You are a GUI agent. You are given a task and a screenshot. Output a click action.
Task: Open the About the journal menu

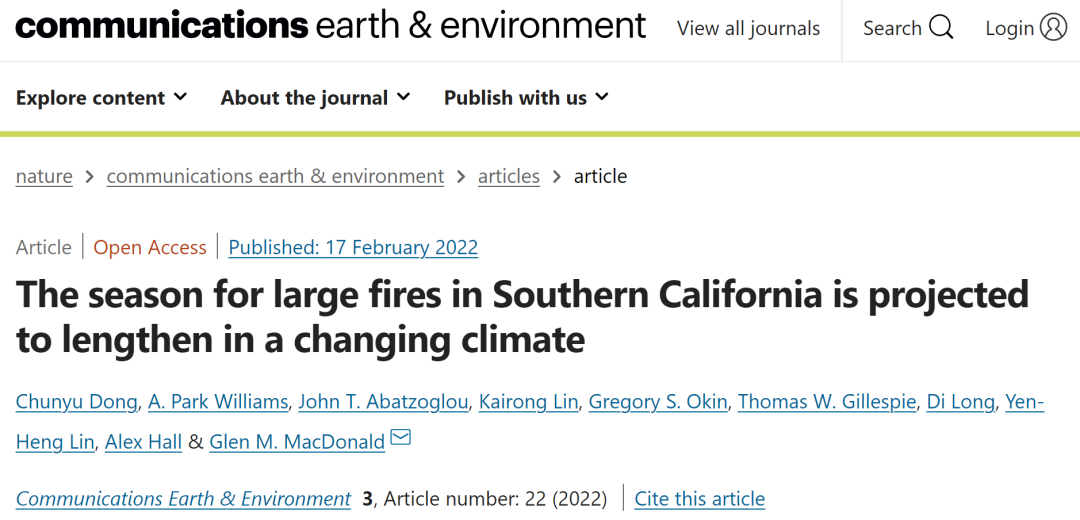(315, 97)
